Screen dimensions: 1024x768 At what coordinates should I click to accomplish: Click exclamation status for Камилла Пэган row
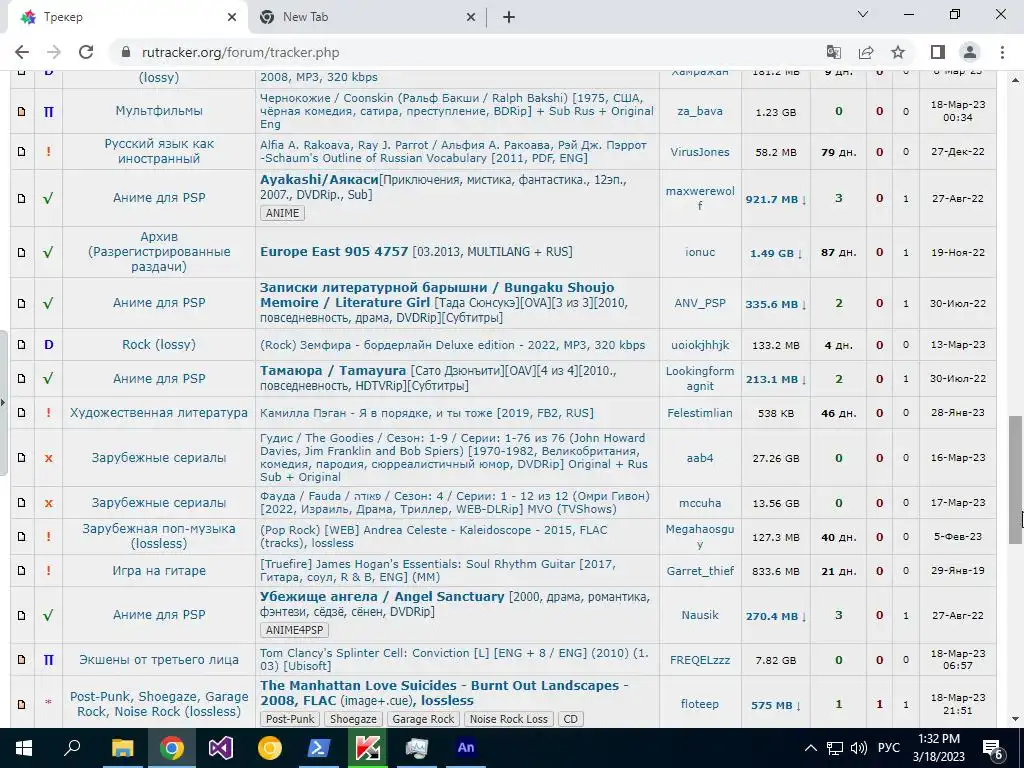[48, 413]
